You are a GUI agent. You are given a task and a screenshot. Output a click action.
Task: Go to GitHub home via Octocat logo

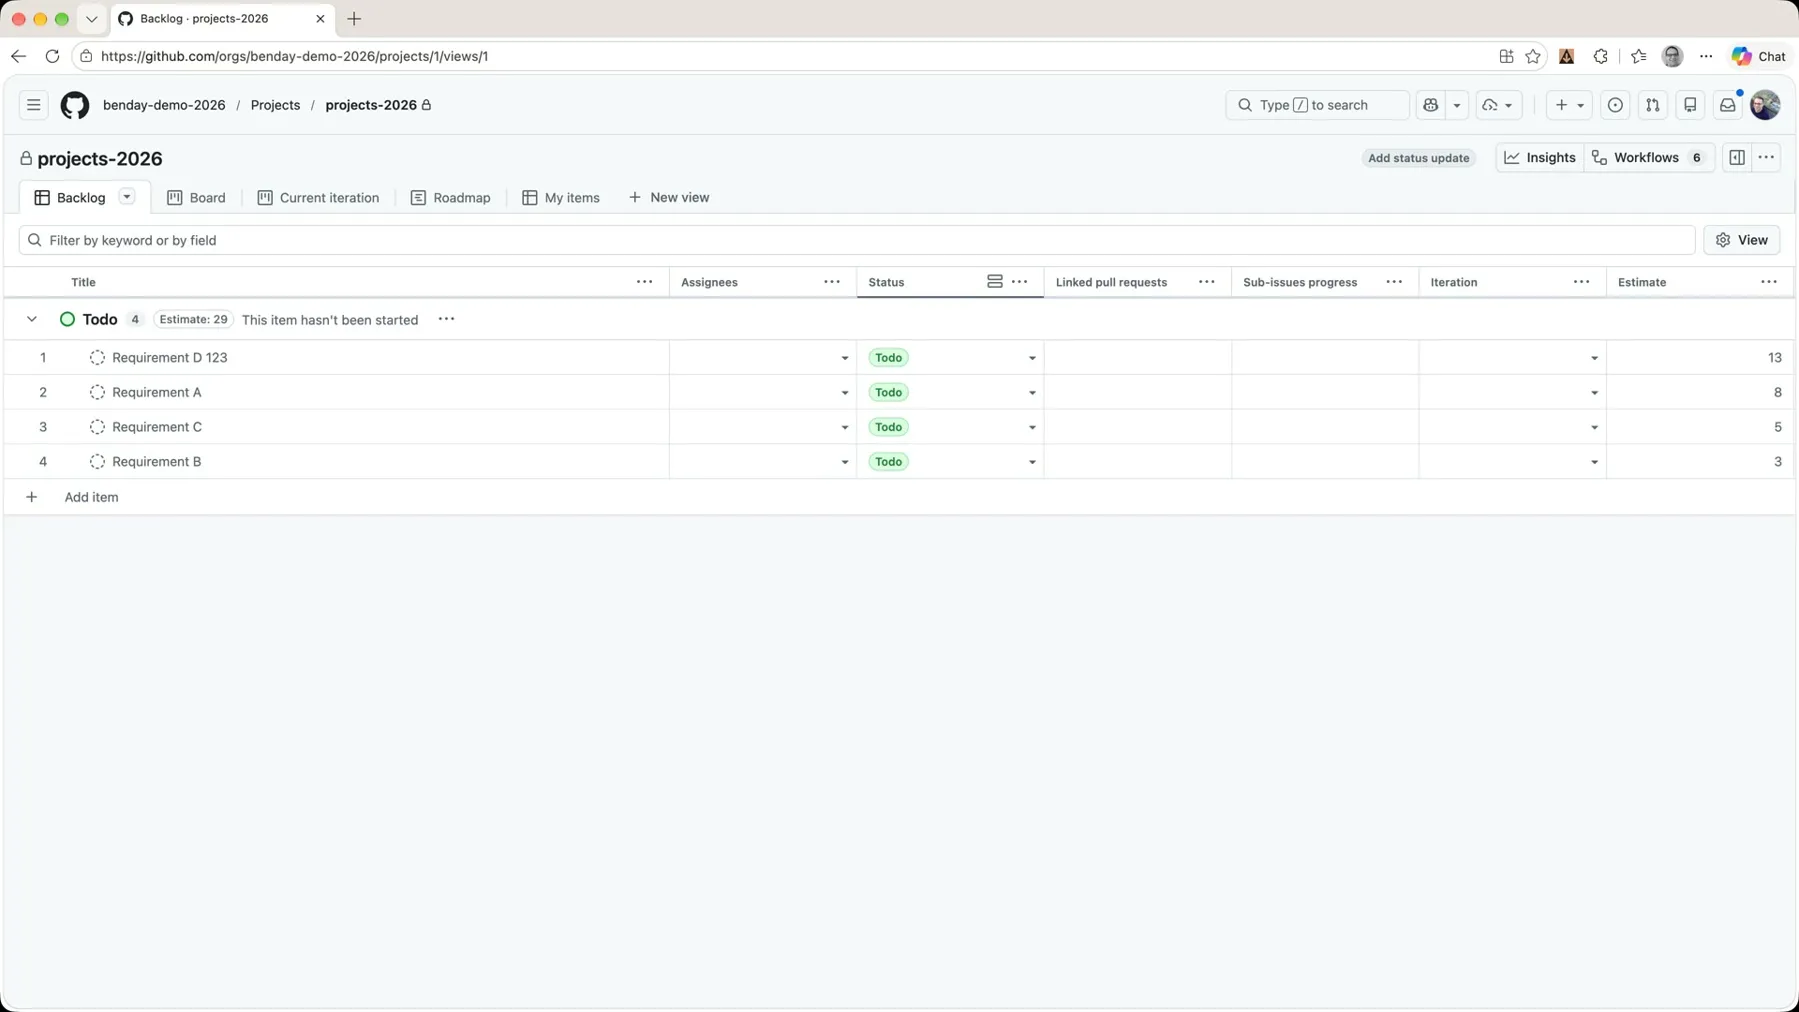pos(75,105)
